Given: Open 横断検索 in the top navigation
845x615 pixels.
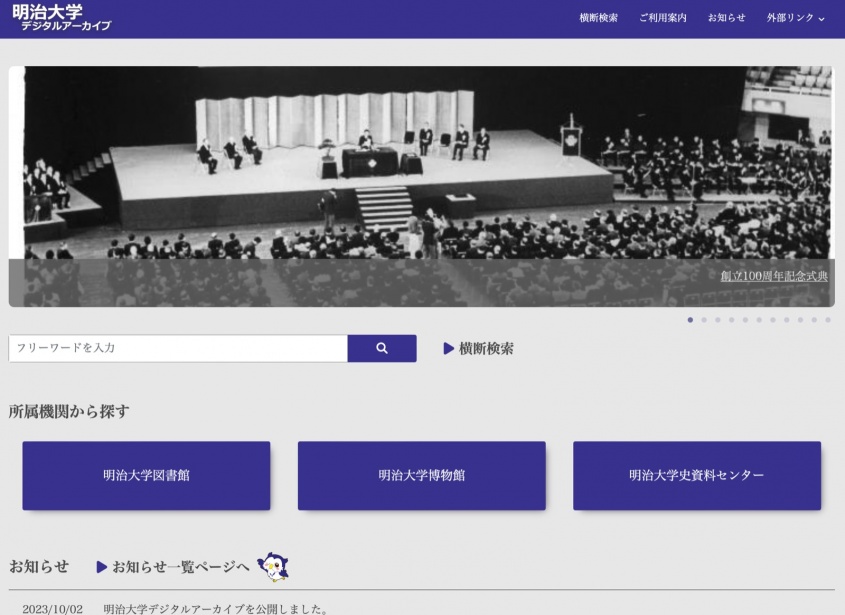Looking at the screenshot, I should click(598, 18).
